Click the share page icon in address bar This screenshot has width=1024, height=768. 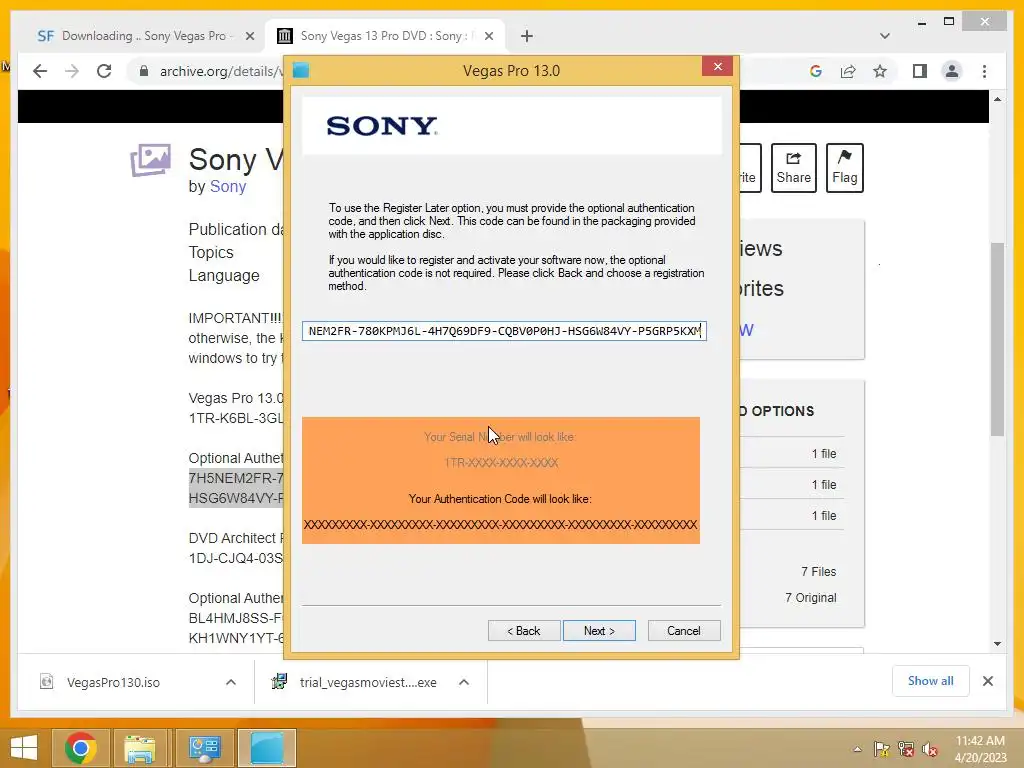(x=848, y=71)
